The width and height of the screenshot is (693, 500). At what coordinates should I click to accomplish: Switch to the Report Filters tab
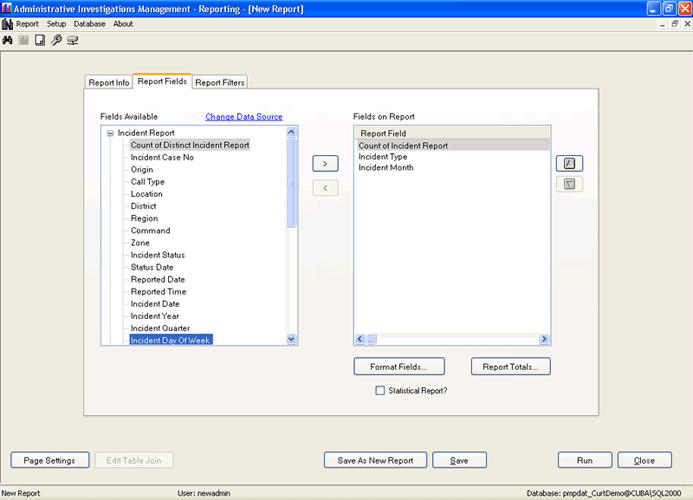[x=220, y=83]
